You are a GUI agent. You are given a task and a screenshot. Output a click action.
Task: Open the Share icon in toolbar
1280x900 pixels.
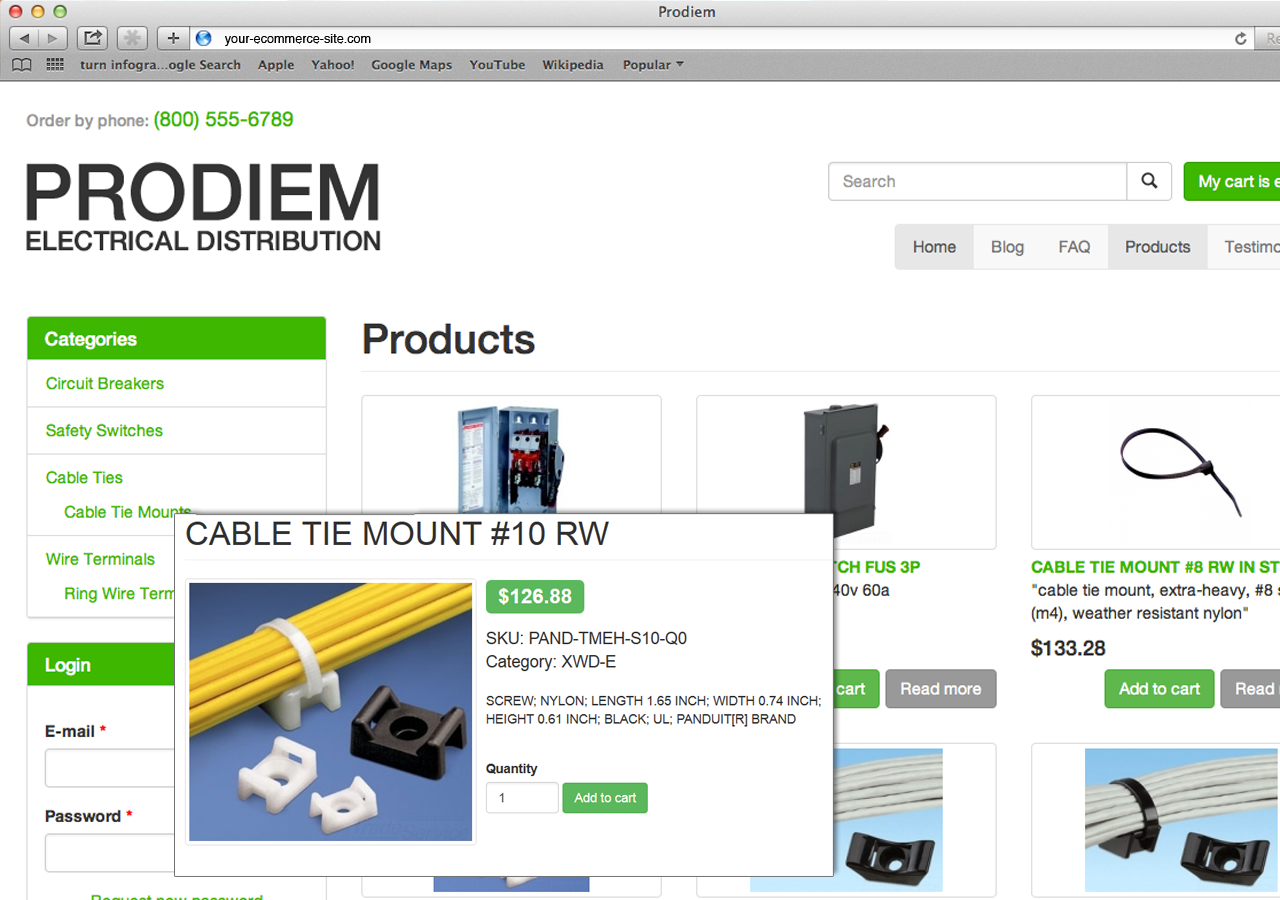[92, 38]
